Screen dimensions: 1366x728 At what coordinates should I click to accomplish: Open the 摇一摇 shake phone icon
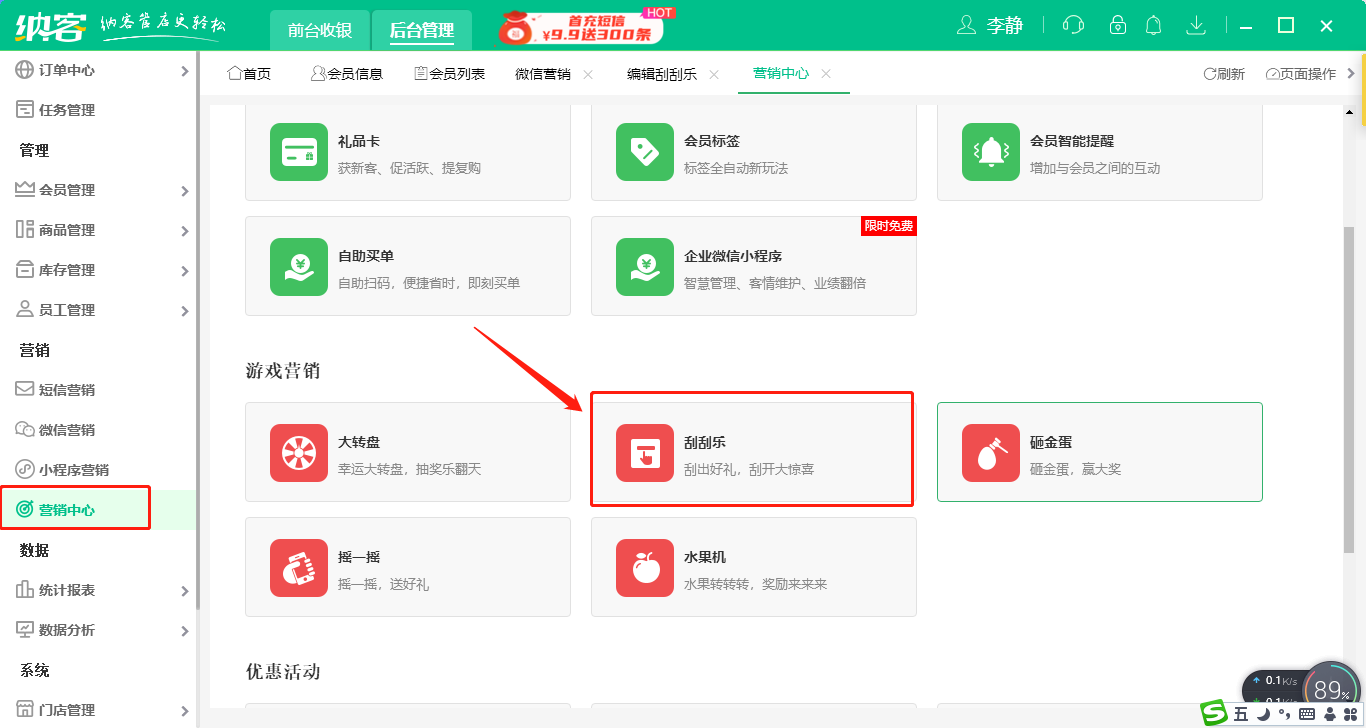[299, 568]
